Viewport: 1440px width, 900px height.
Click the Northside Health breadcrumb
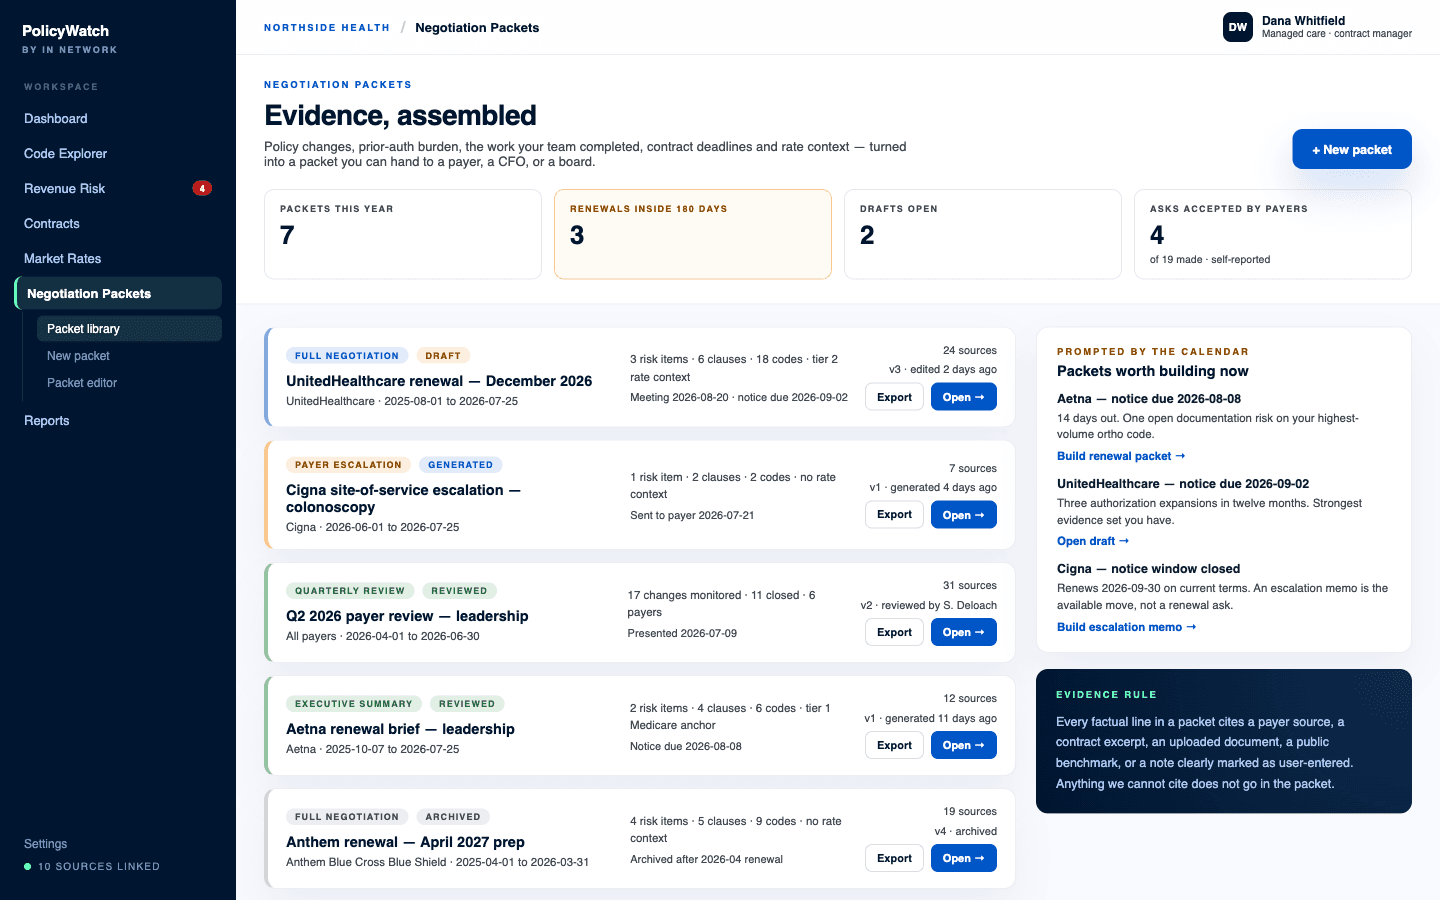pos(327,28)
